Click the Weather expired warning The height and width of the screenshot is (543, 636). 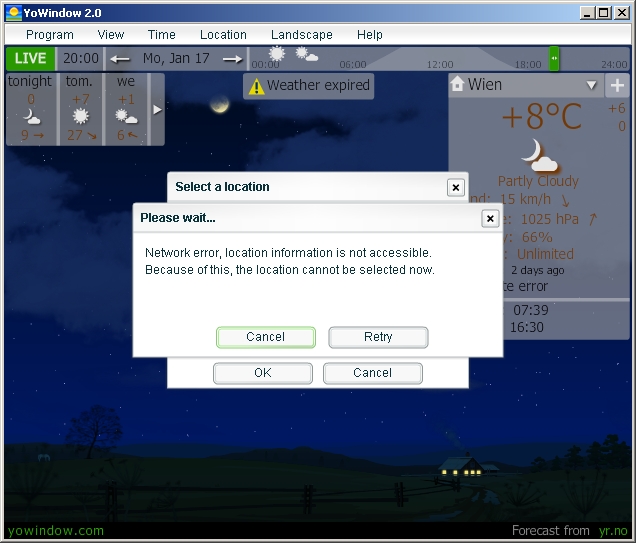(x=309, y=86)
